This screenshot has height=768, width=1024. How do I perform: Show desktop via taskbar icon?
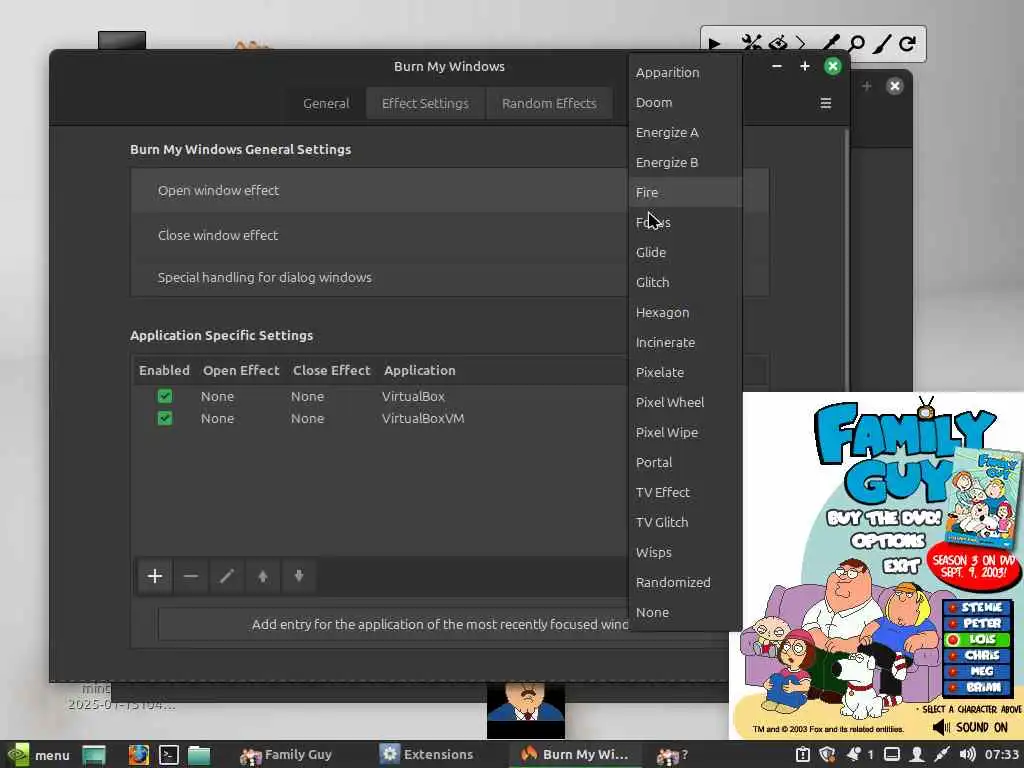tap(94, 755)
